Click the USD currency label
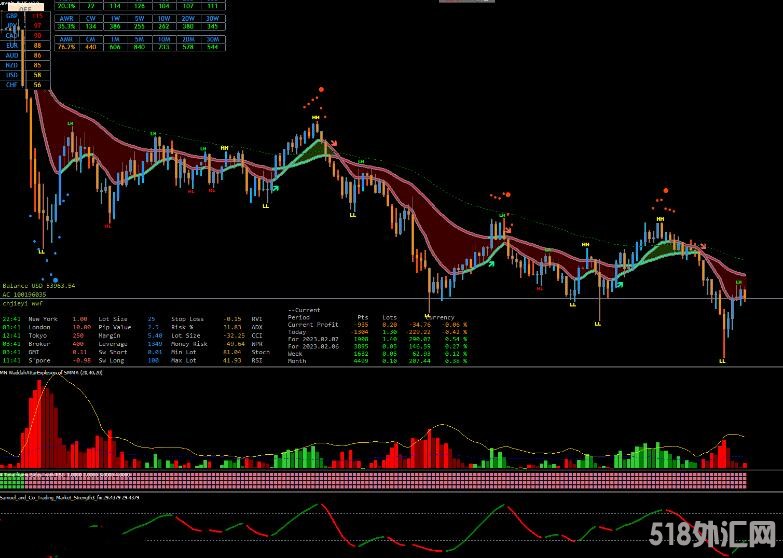This screenshot has height=558, width=783. click(12, 75)
